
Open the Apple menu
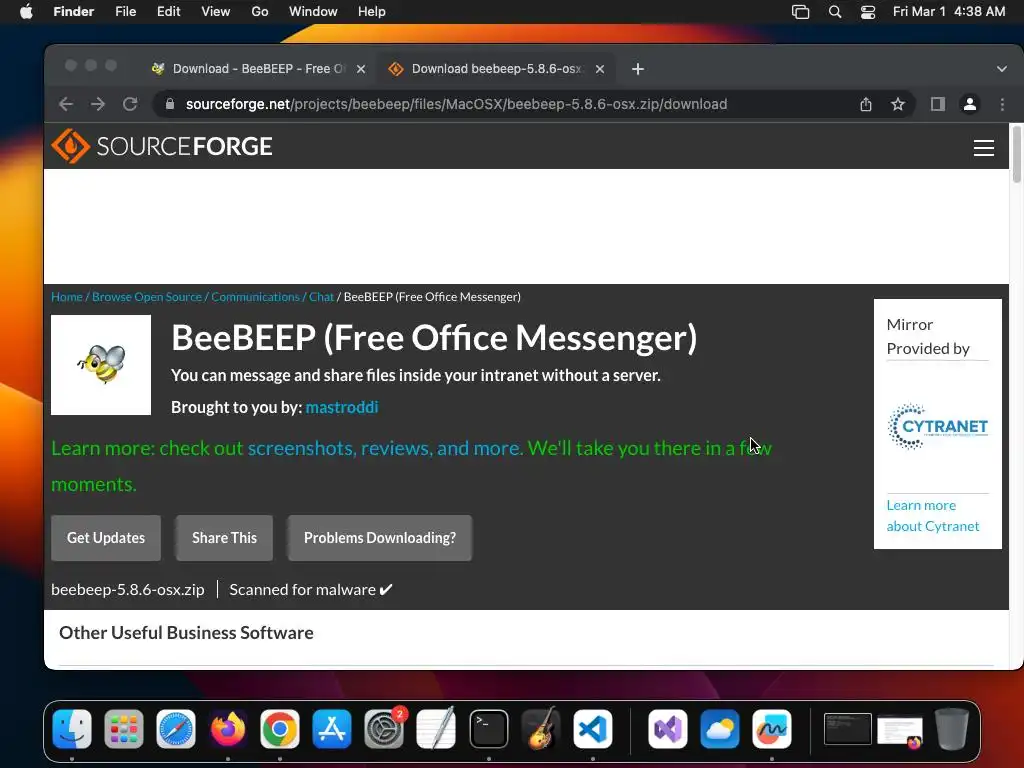25,12
